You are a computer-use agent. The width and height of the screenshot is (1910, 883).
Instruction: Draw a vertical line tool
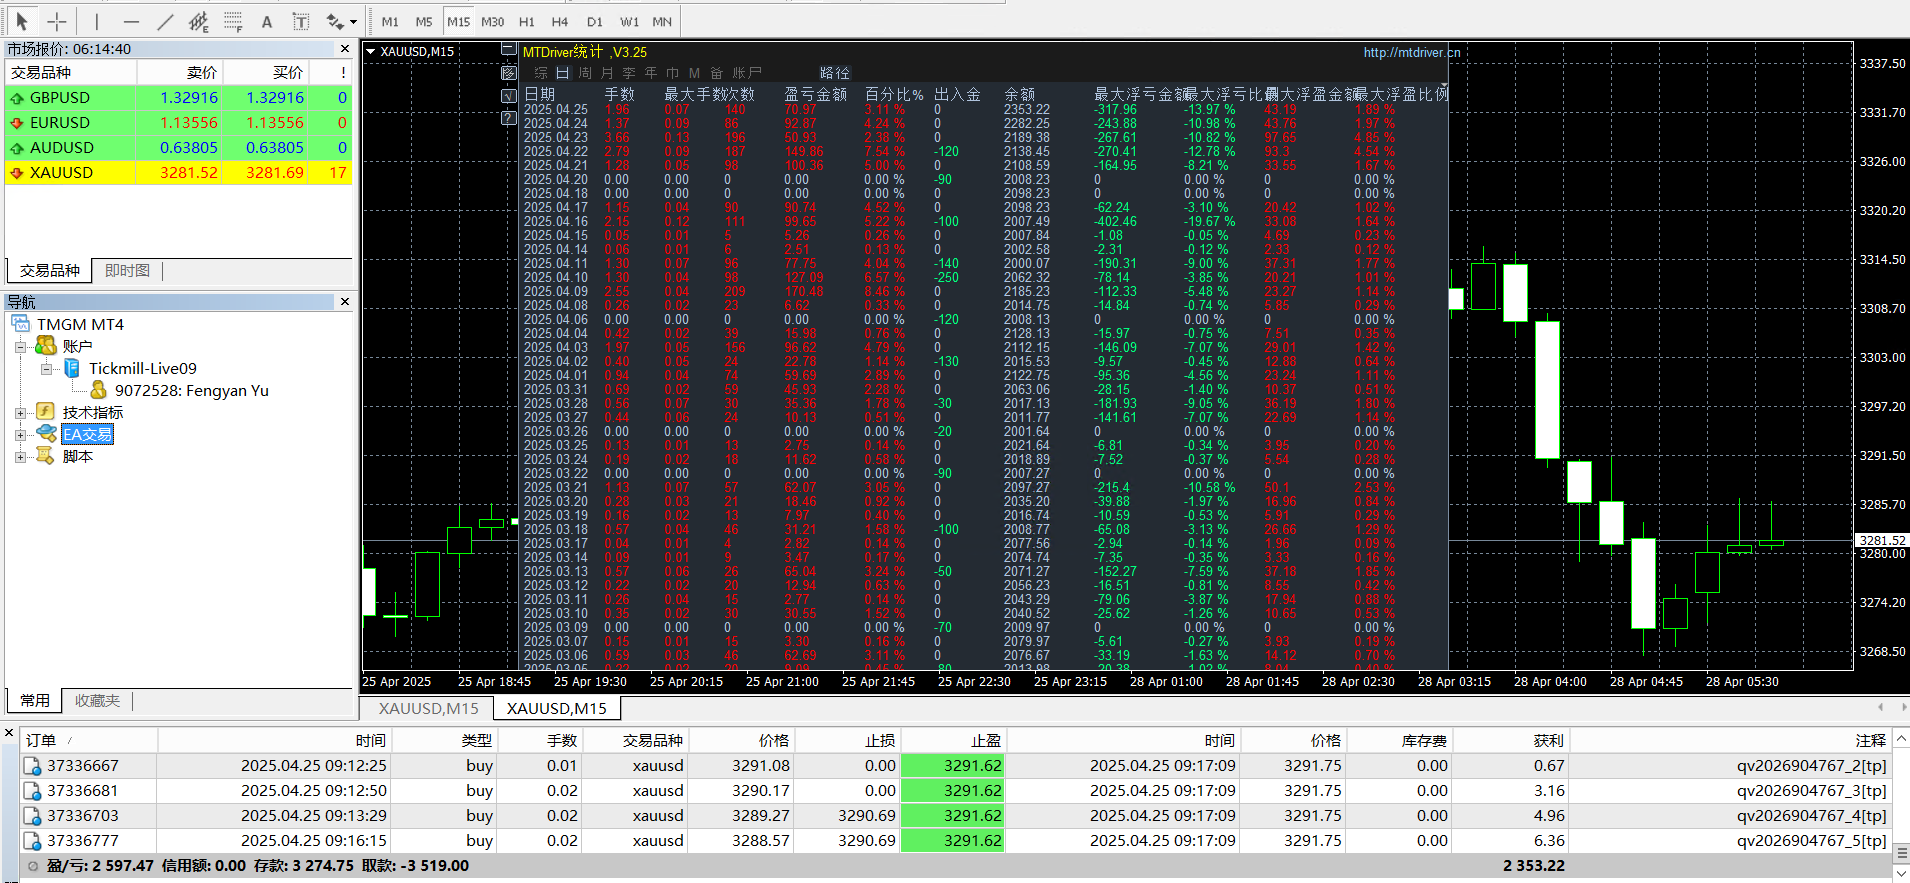click(97, 21)
